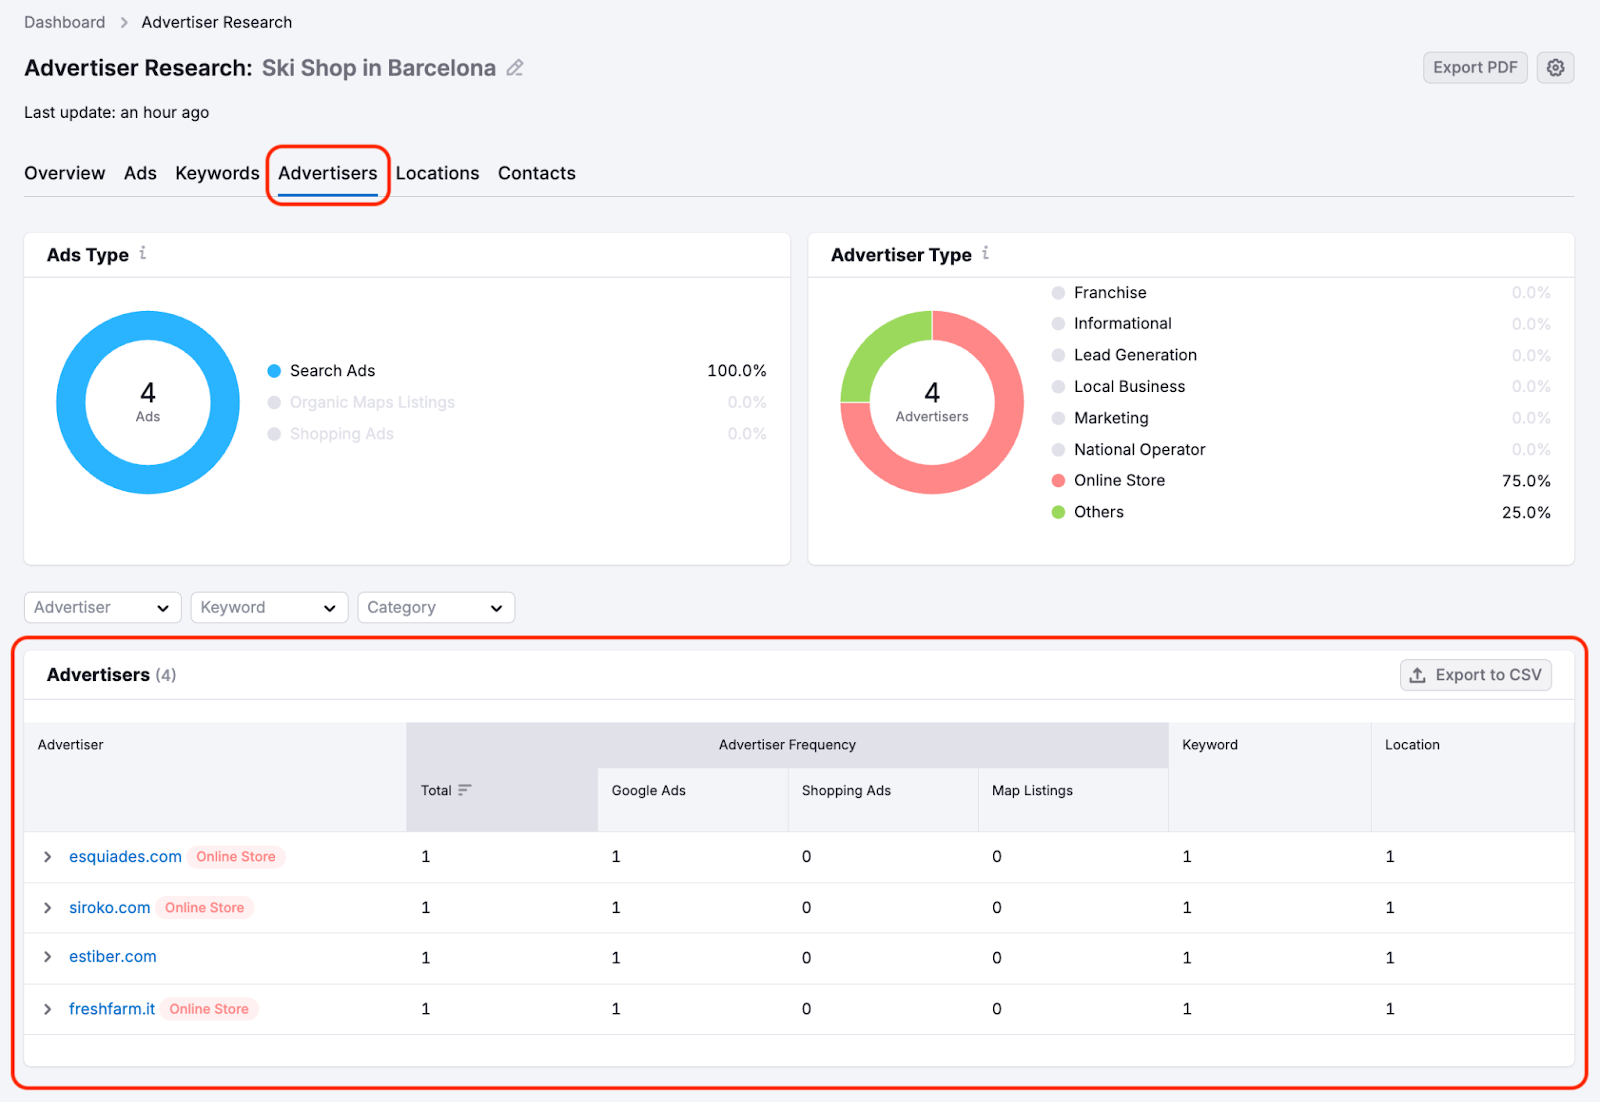Click the info icon next to Ads Type

coord(141,254)
